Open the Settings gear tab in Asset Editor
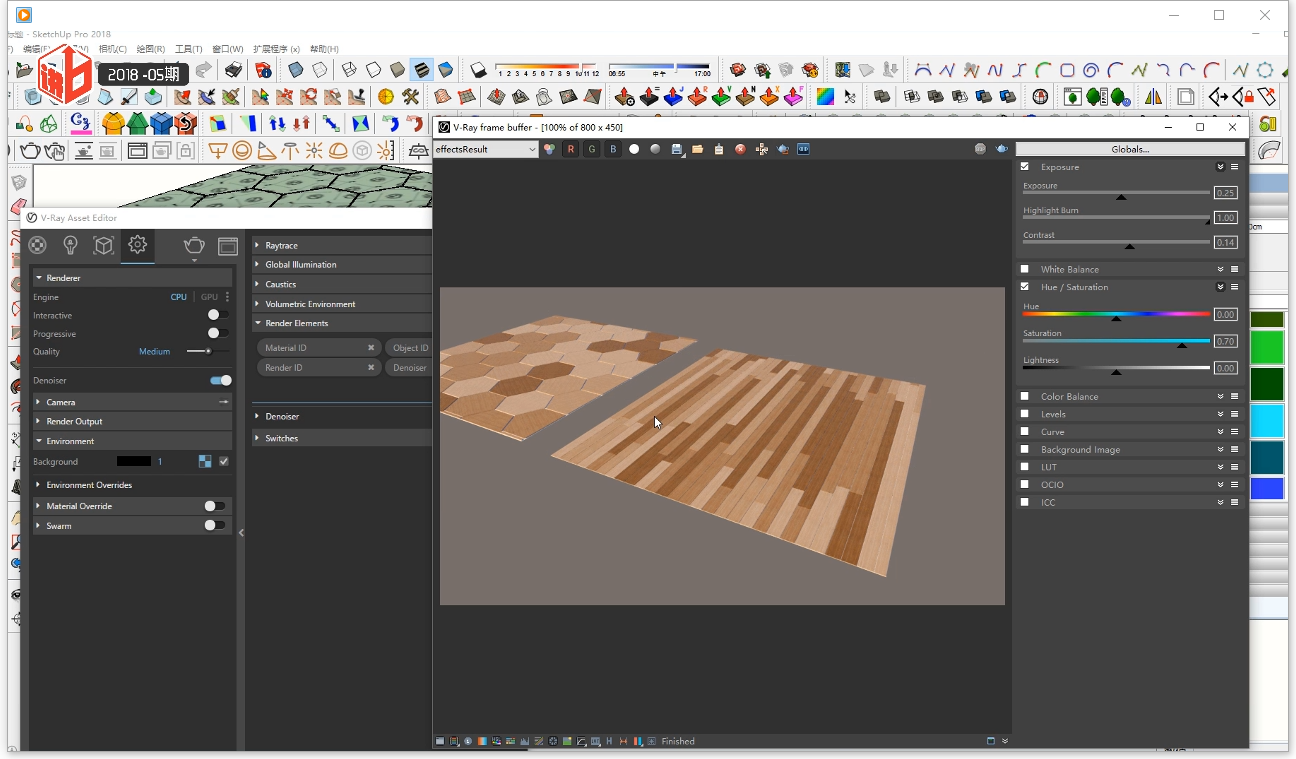 point(138,245)
